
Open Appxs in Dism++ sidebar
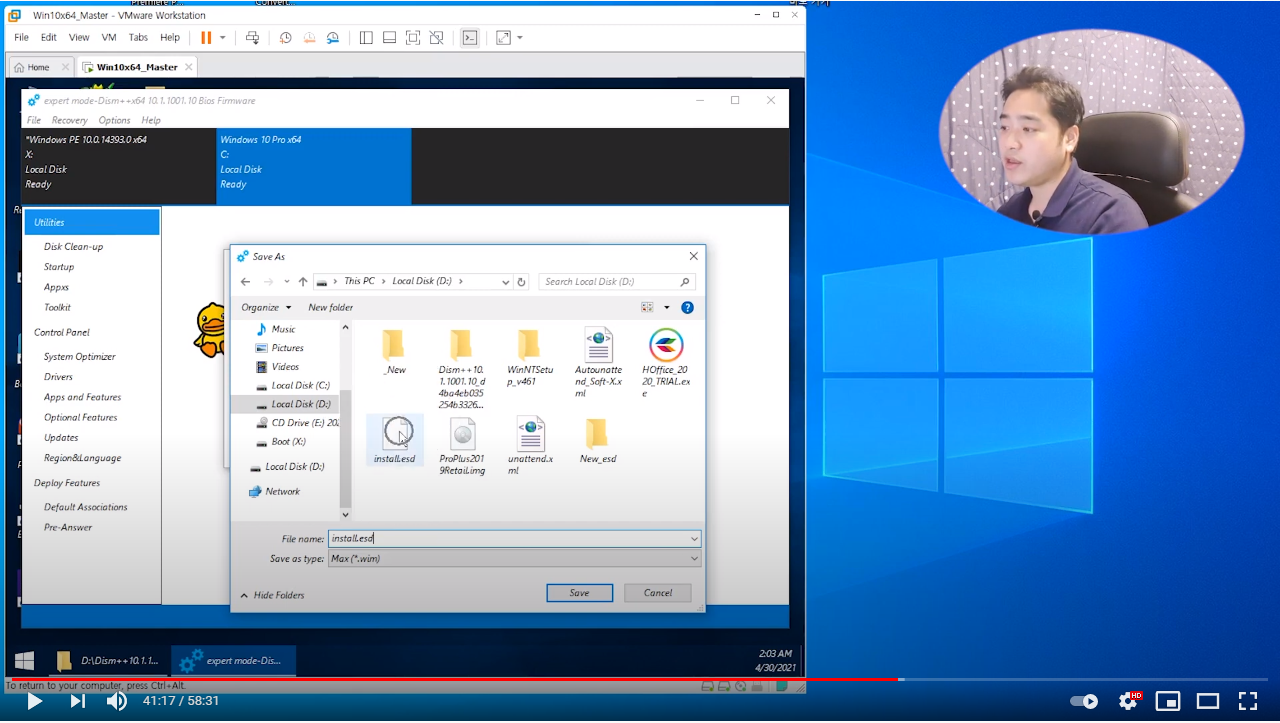(x=56, y=287)
